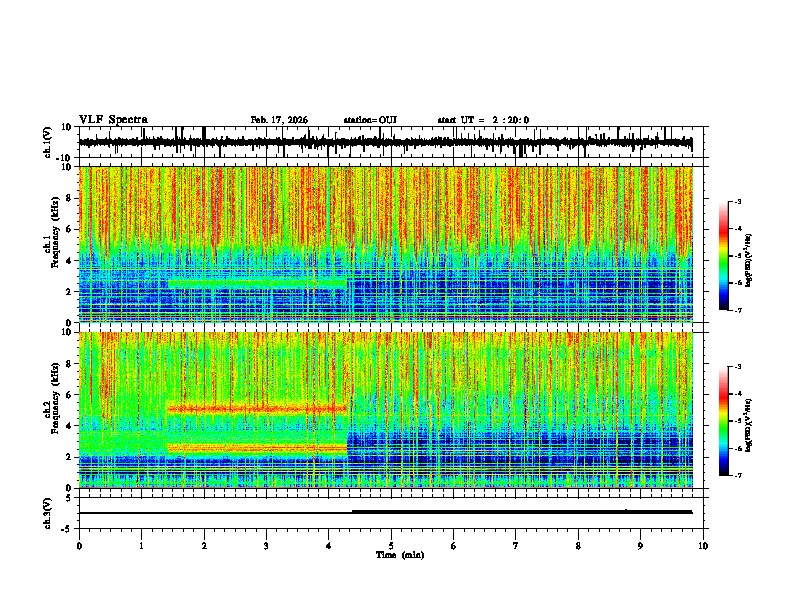
Task: Click time axis tick label "10"
Action: (703, 546)
